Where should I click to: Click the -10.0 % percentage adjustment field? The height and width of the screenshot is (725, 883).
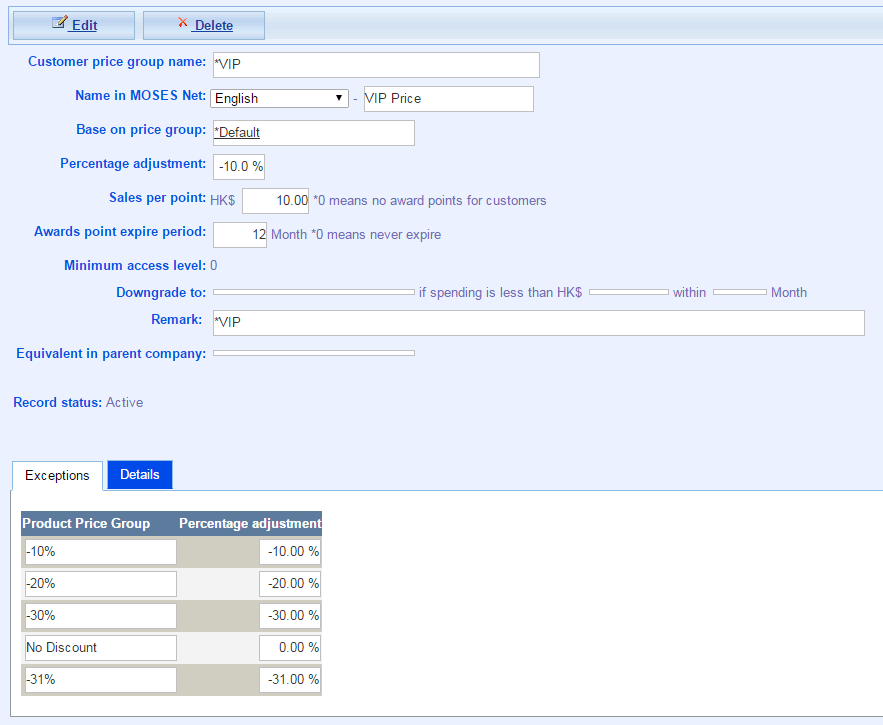click(239, 167)
